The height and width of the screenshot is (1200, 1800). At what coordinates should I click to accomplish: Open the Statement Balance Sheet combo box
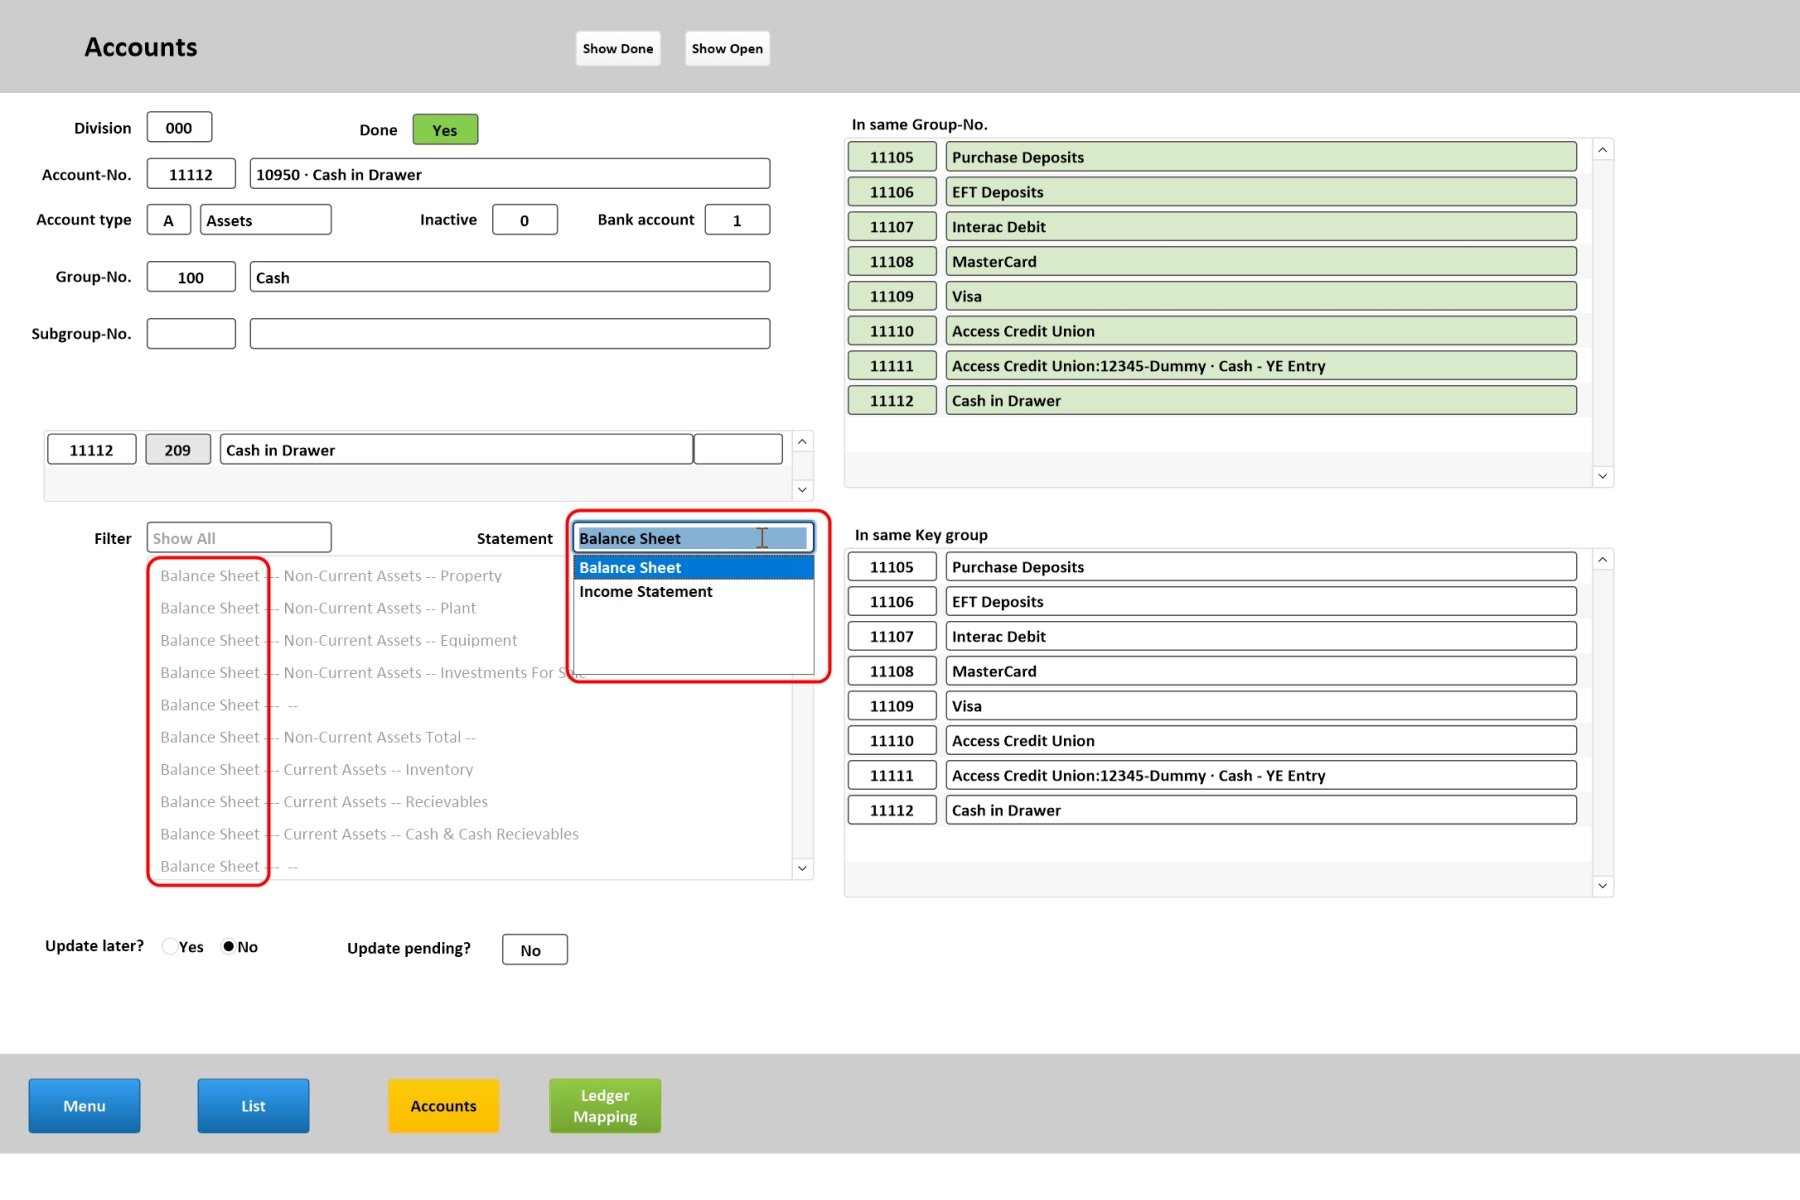[693, 538]
